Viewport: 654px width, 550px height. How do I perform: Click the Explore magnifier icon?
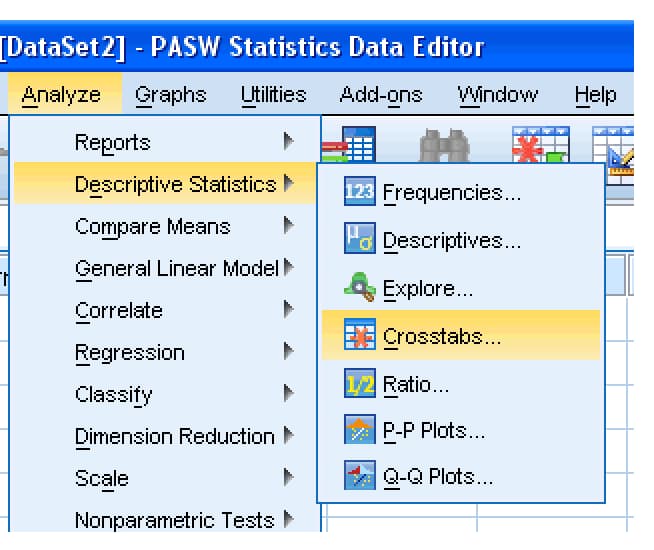tap(360, 286)
